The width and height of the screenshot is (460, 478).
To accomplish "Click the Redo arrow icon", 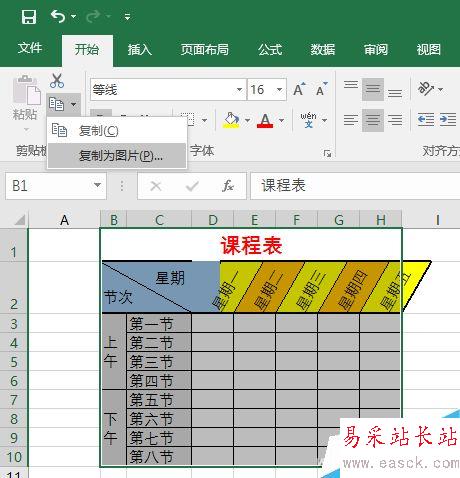I will [x=93, y=16].
